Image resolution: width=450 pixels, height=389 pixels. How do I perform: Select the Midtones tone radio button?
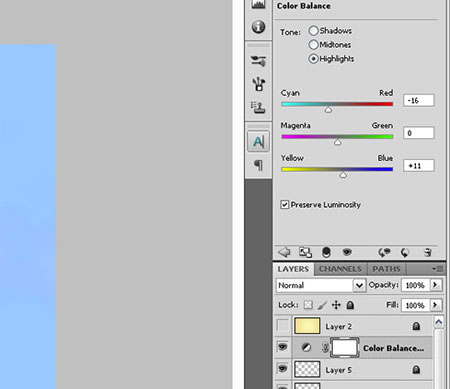coord(313,45)
